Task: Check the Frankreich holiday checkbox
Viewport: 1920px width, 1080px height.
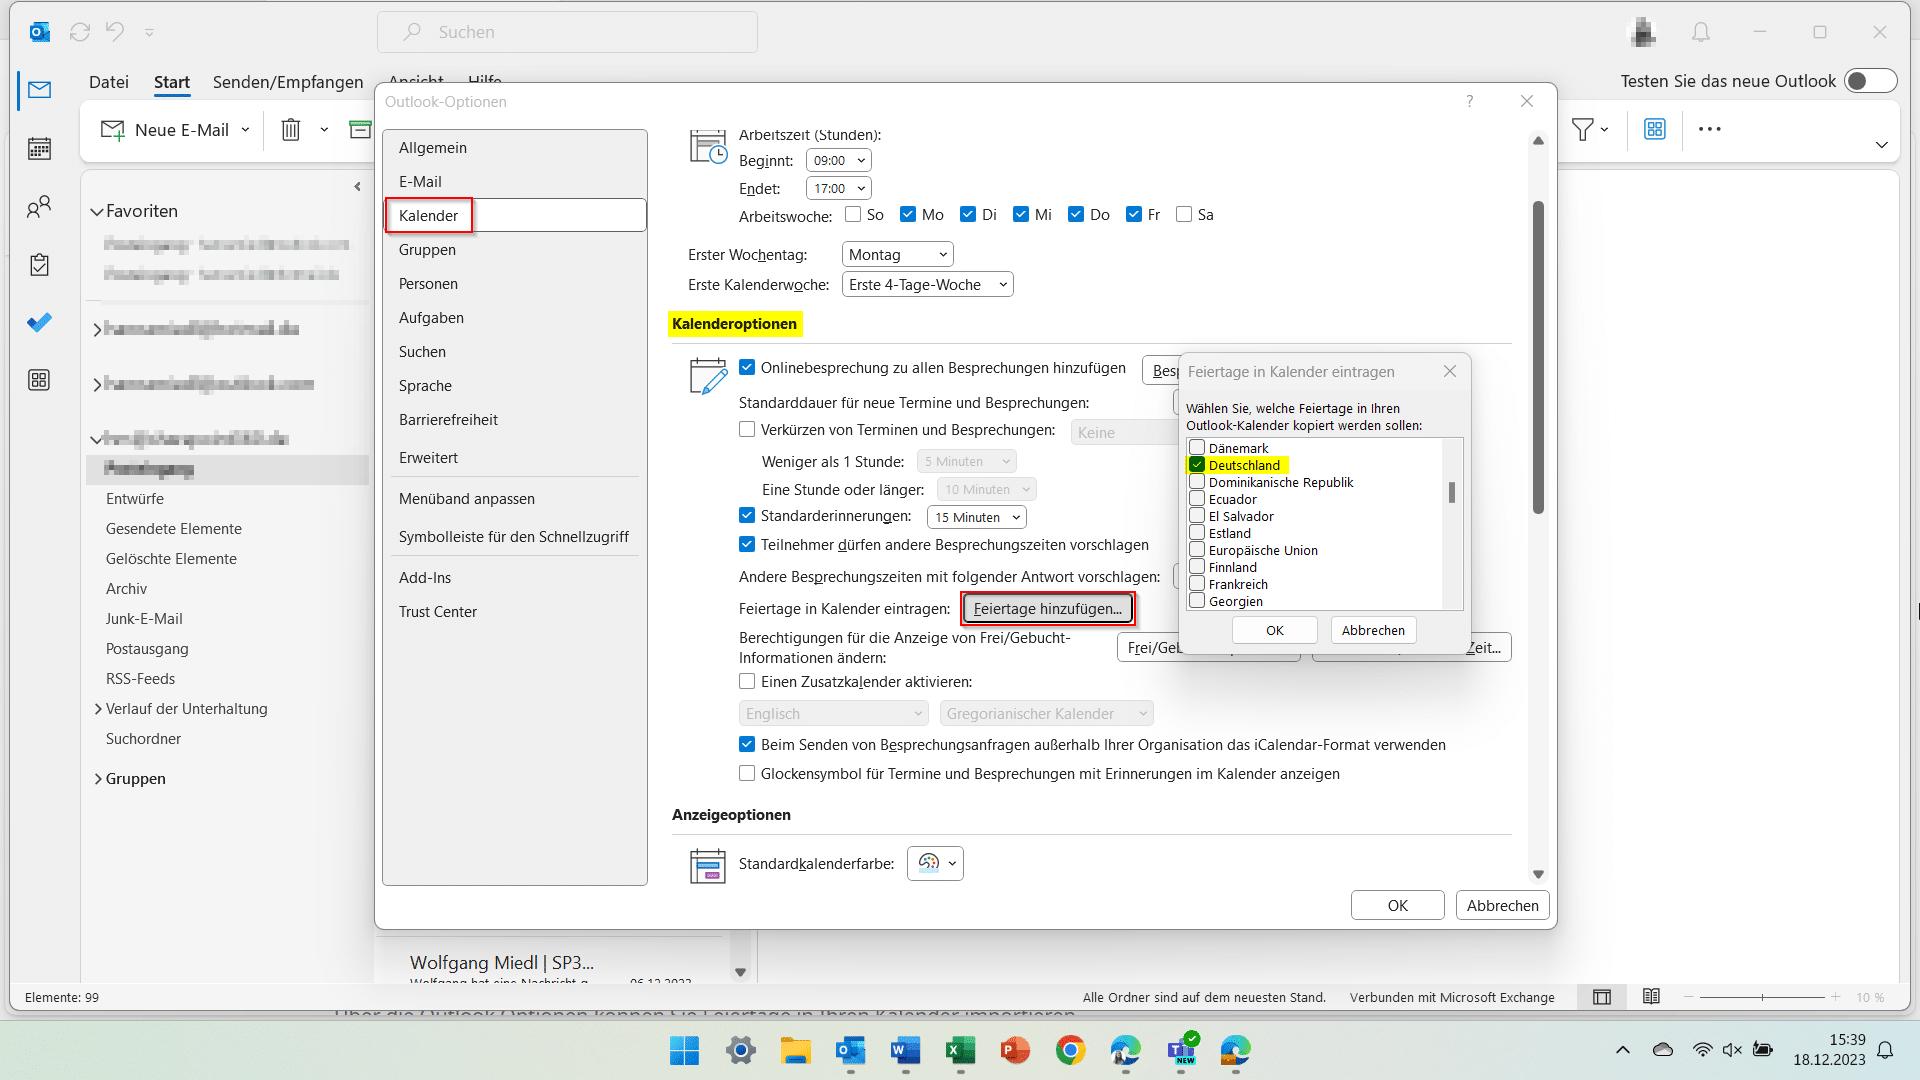Action: (x=1197, y=584)
